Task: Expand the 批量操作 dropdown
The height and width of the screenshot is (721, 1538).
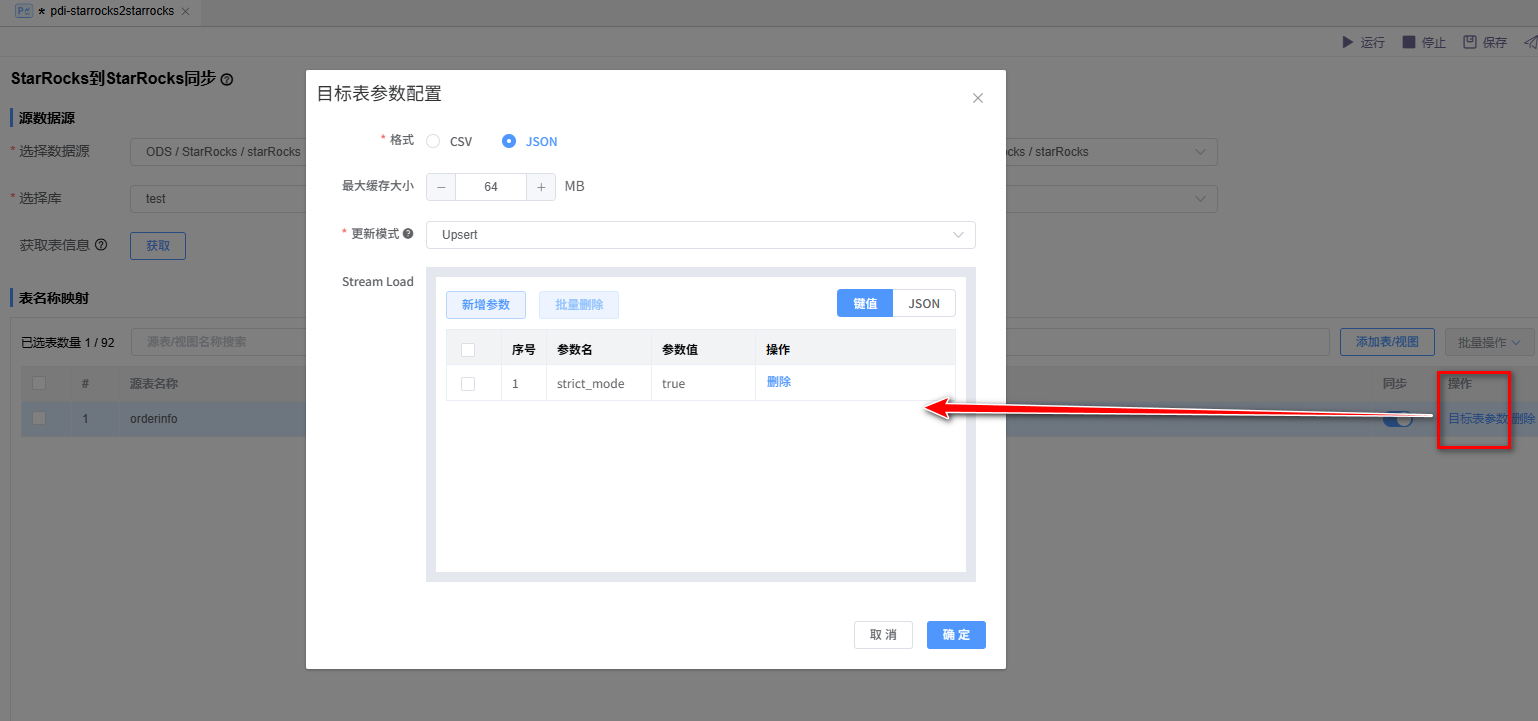Action: point(1489,342)
